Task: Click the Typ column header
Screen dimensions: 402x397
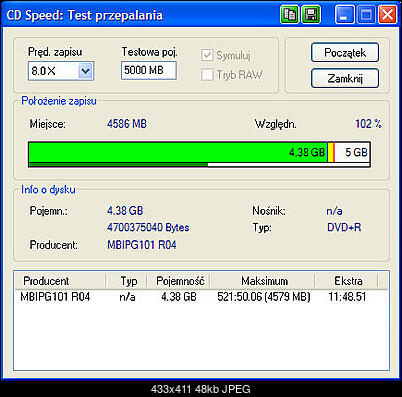Action: 128,281
